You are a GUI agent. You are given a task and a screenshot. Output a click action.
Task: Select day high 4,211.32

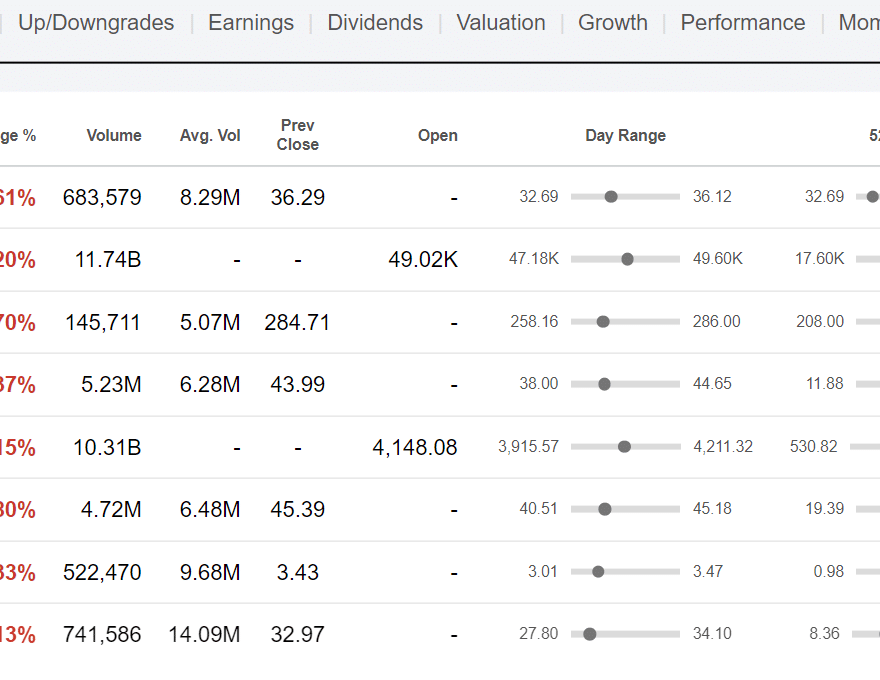[x=723, y=447]
